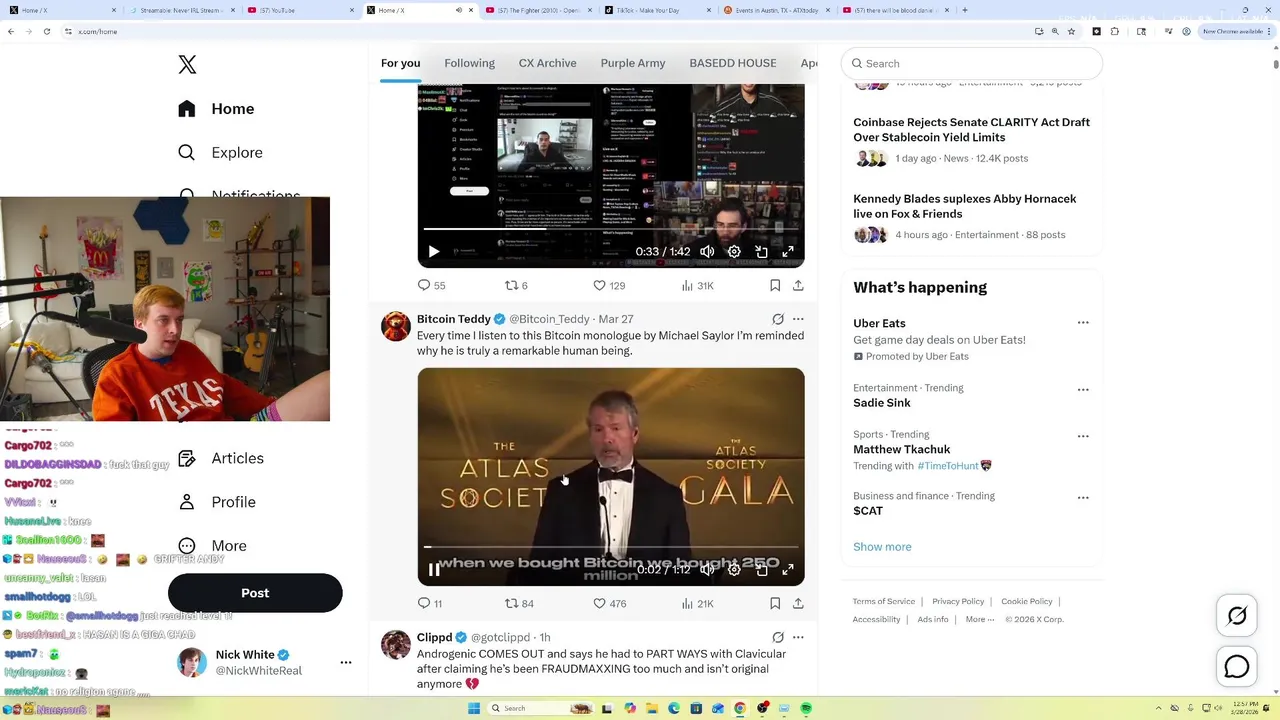Open settings gear on the top video

(x=734, y=252)
